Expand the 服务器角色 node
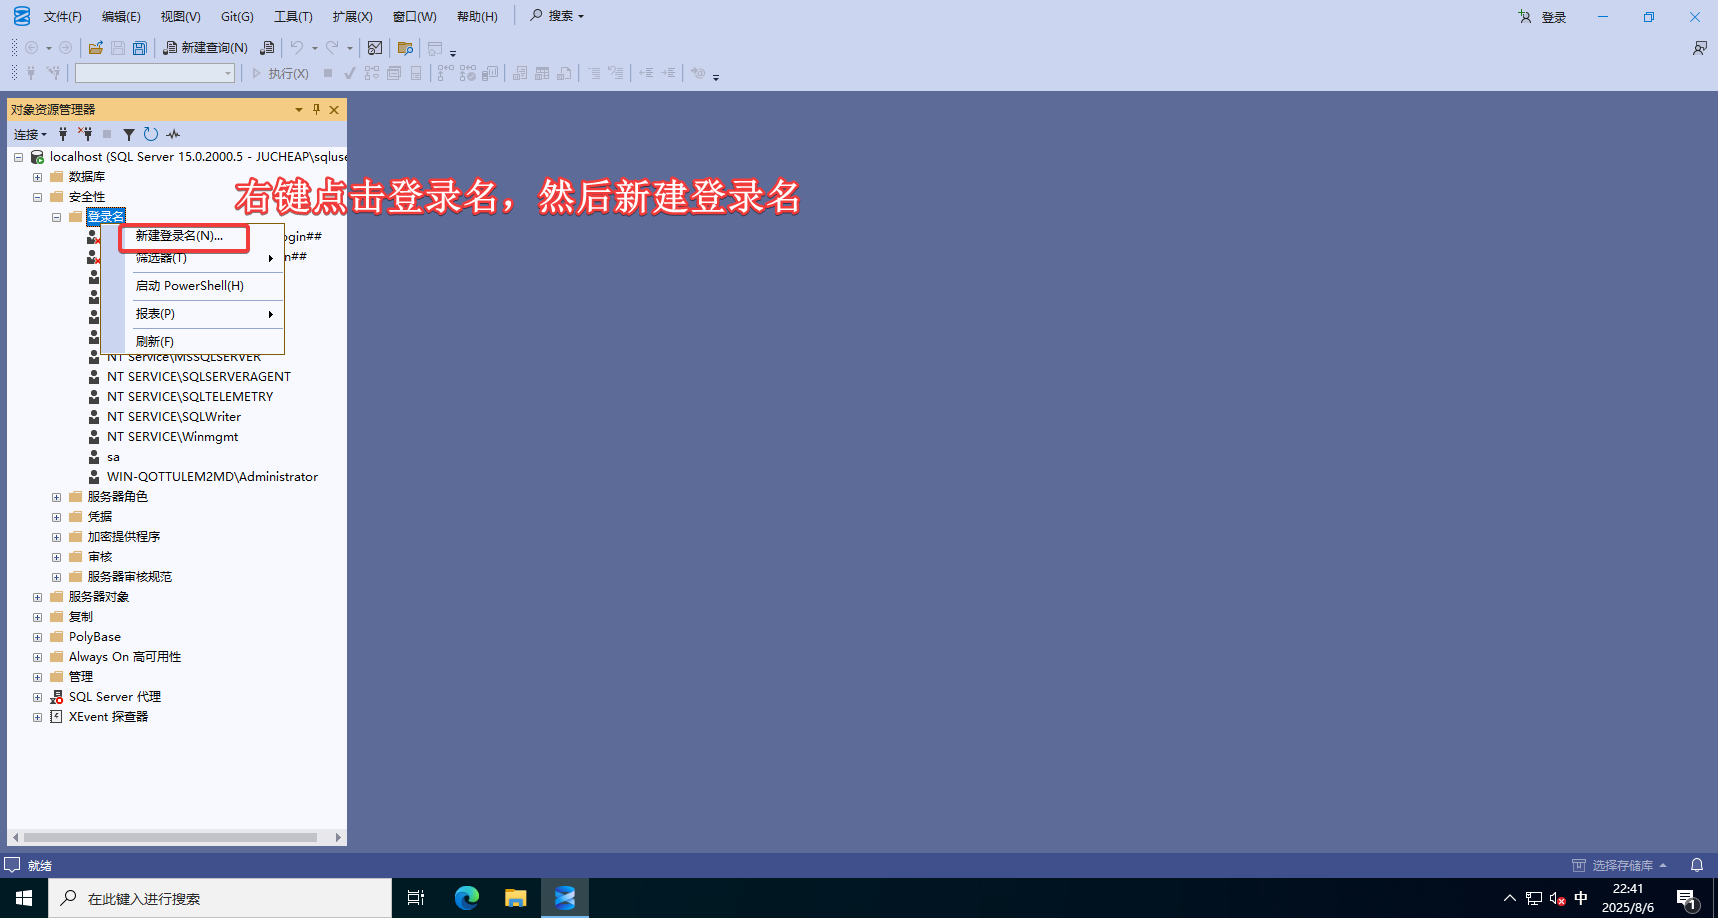This screenshot has height=918, width=1718. [x=57, y=497]
